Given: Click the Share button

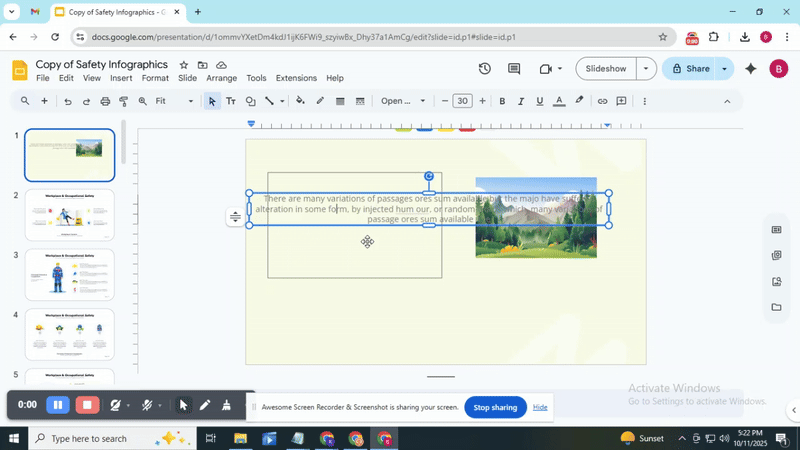Looking at the screenshot, I should tap(690, 69).
